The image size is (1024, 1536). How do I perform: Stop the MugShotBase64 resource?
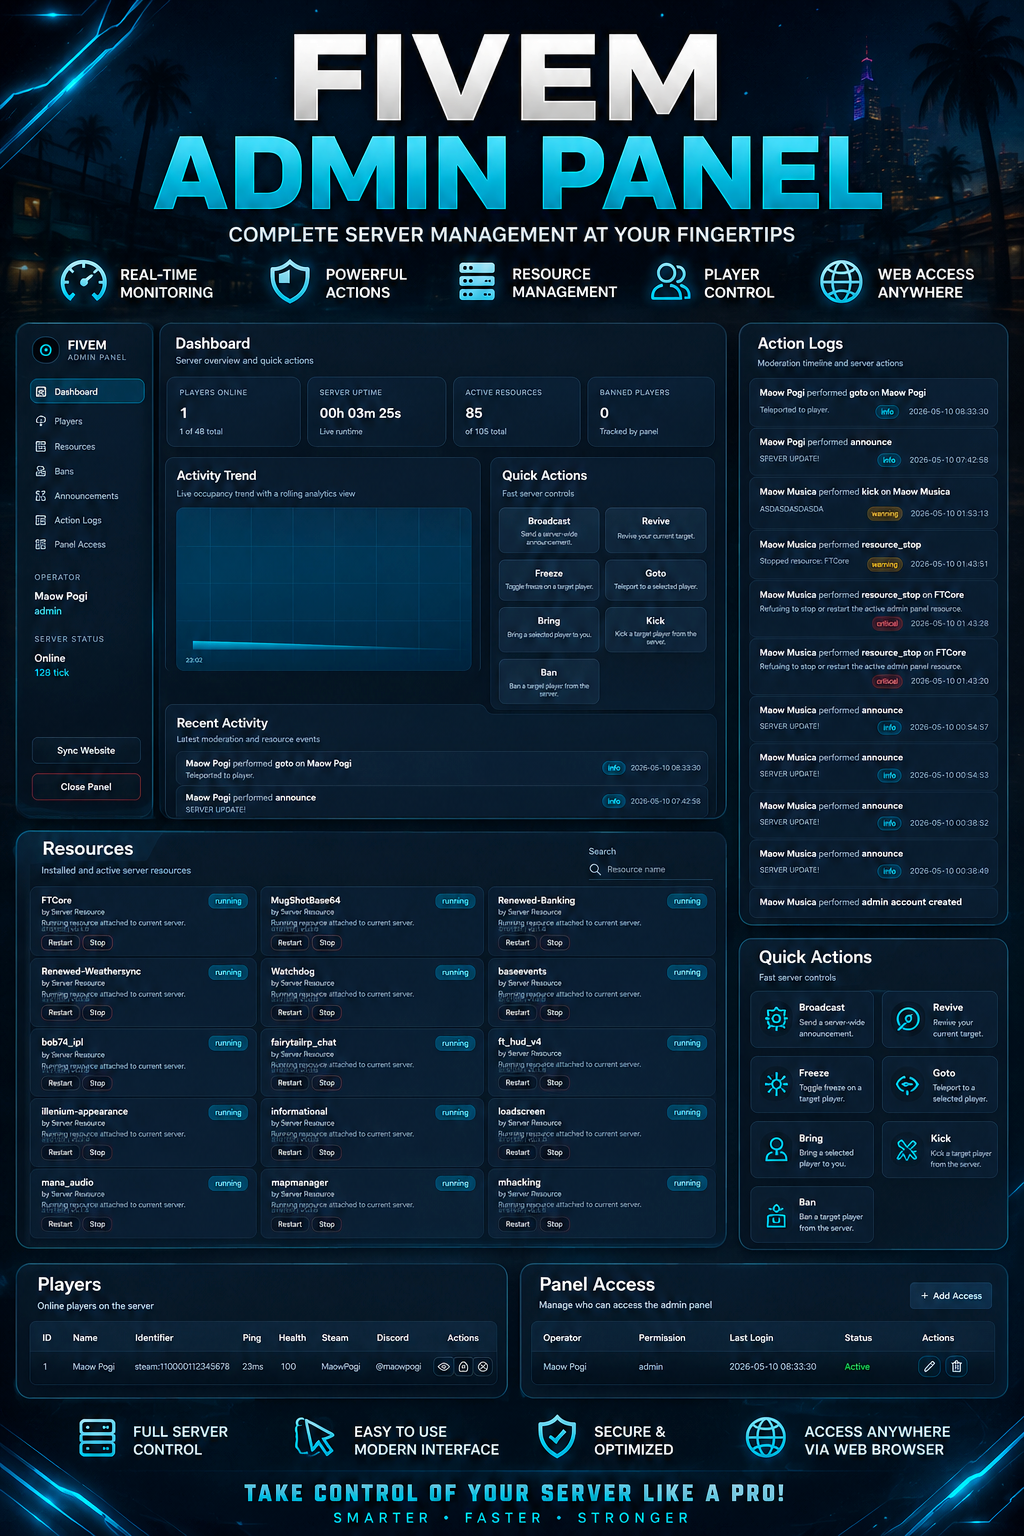click(327, 942)
